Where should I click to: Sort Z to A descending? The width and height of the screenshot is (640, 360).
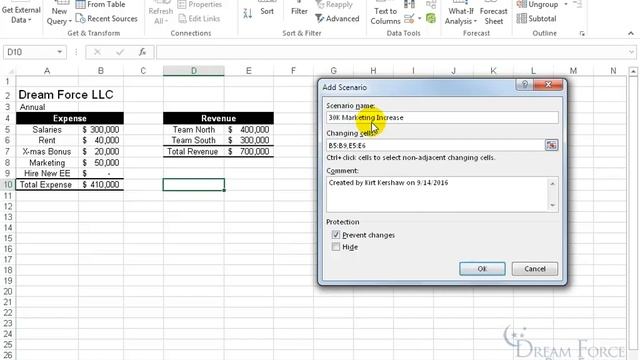click(247, 13)
